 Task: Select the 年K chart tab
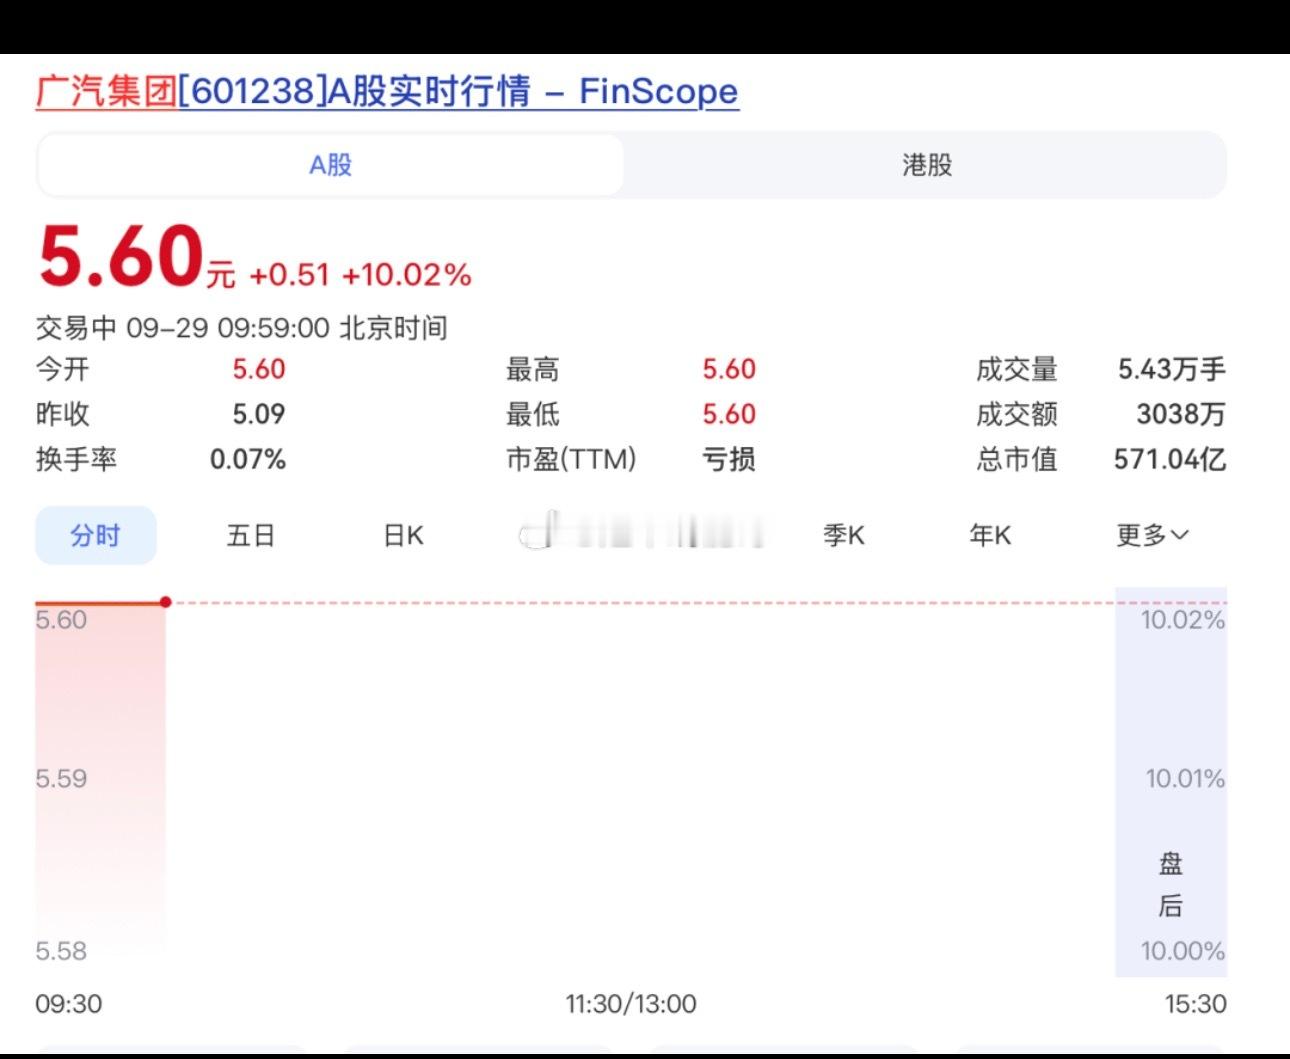click(x=990, y=535)
